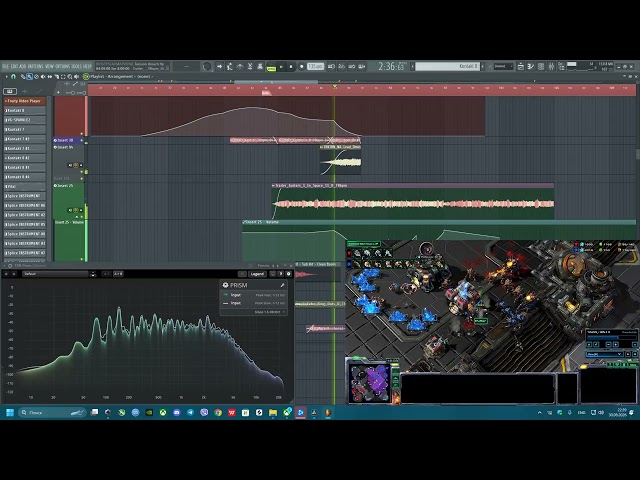Click the Trailer guitars audio clip title
The height and width of the screenshot is (480, 640).
[311, 185]
